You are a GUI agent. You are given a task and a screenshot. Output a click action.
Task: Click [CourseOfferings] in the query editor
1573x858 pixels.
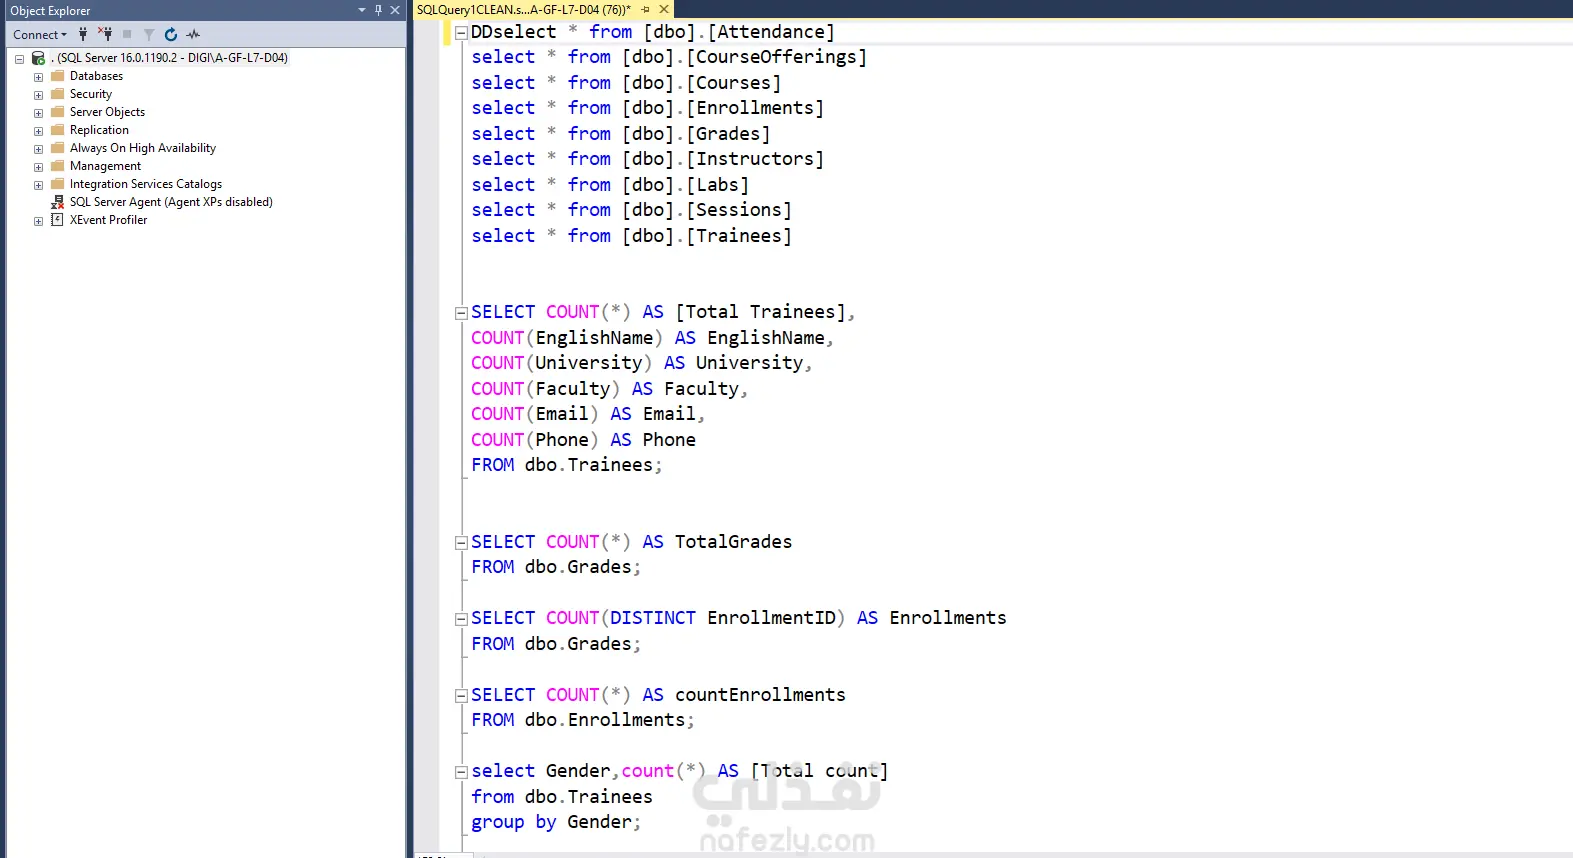pos(777,57)
